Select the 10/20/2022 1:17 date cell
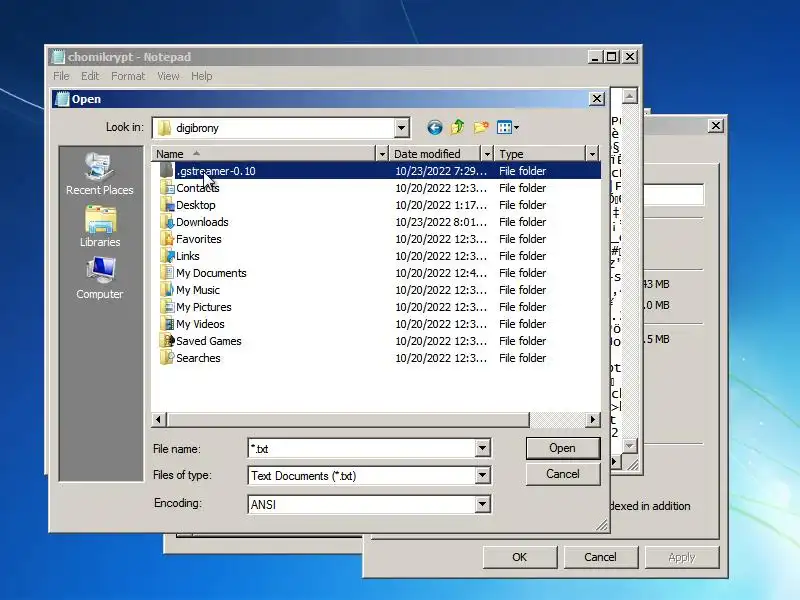The width and height of the screenshot is (800, 600). click(441, 205)
